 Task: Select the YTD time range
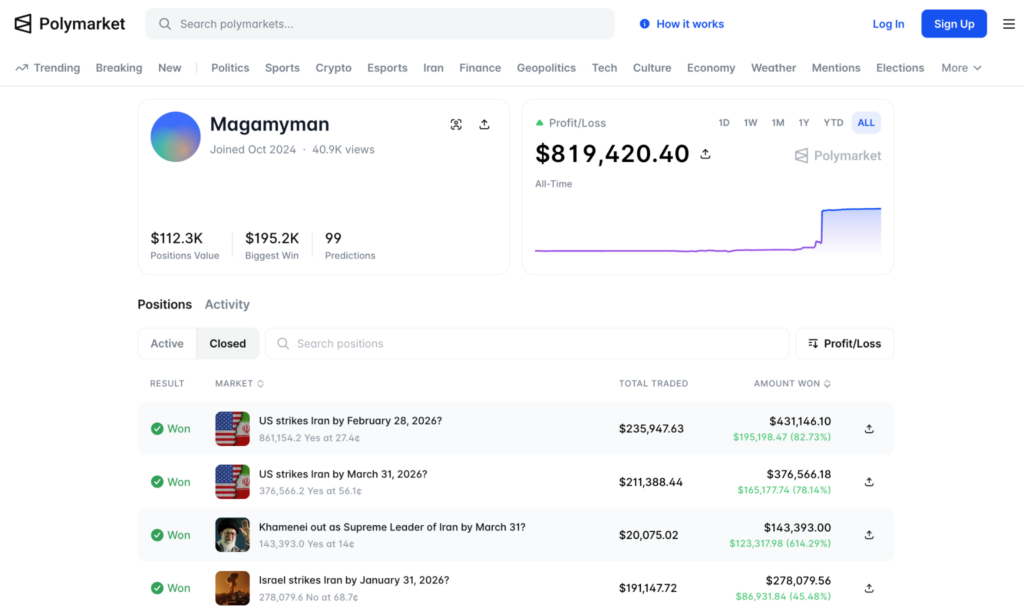[x=833, y=123]
